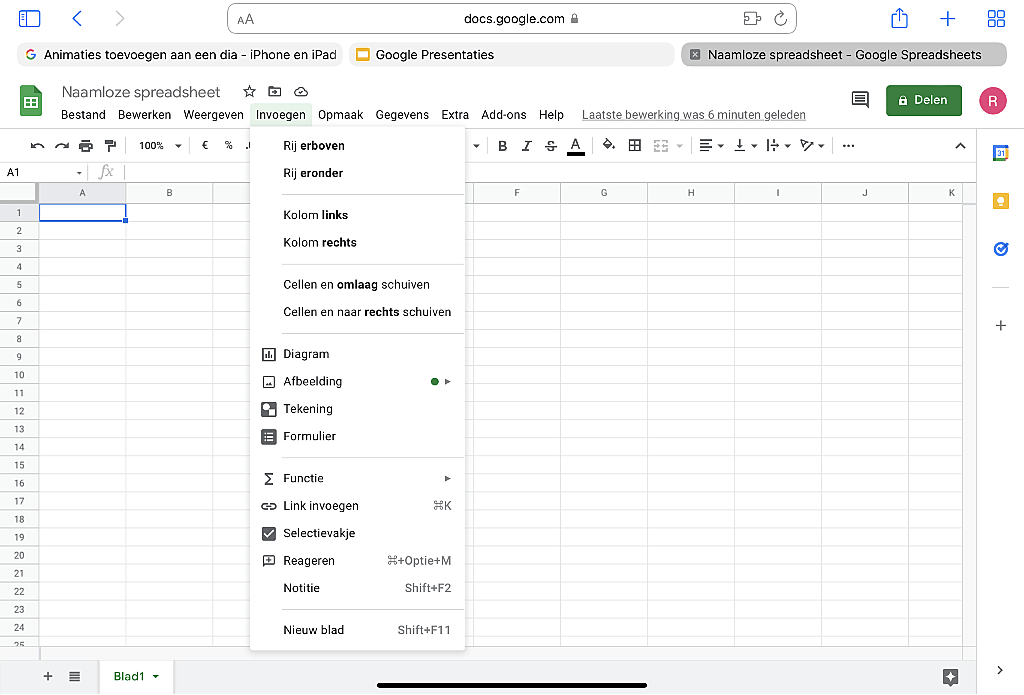The image size is (1024, 695).
Task: Open the text rotation dropdown
Action: pos(812,146)
